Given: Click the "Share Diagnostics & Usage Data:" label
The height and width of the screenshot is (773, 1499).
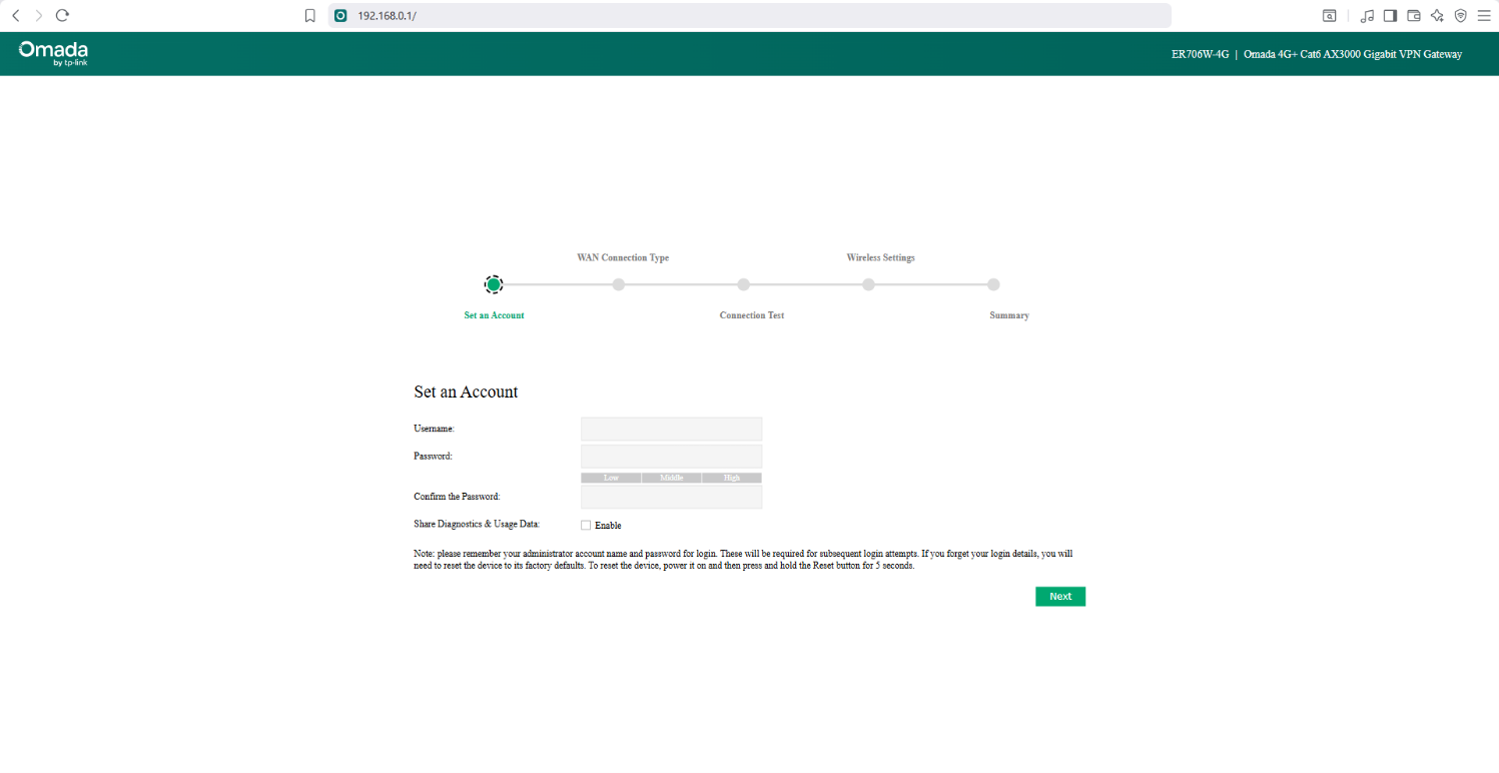Looking at the screenshot, I should pos(477,524).
